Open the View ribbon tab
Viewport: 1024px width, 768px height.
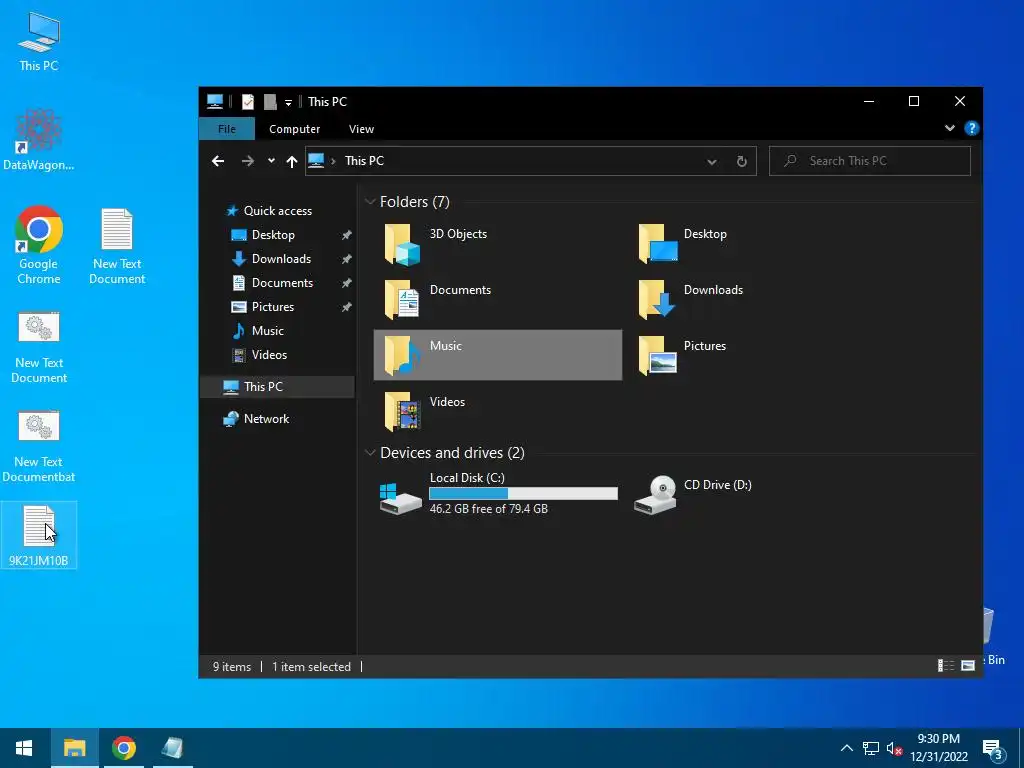(361, 129)
